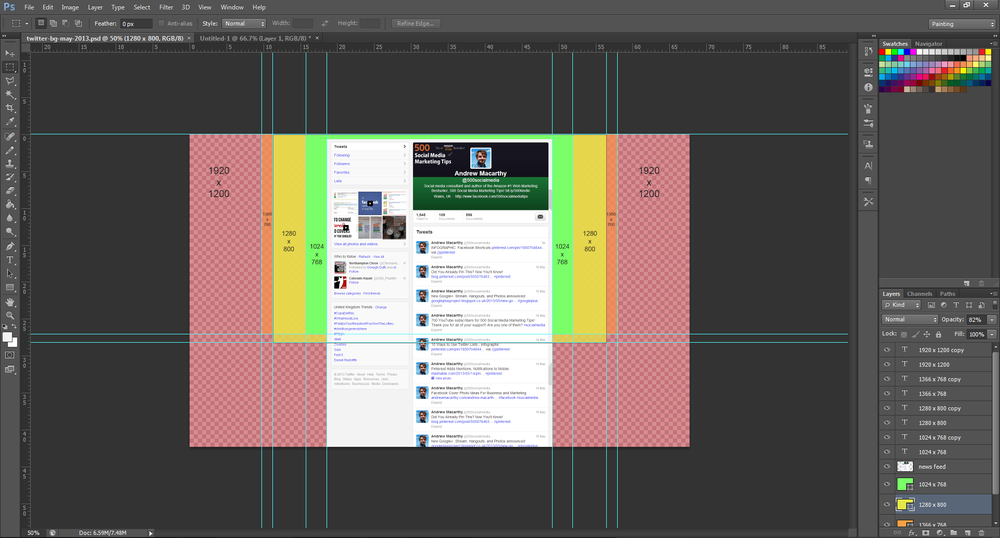Delete layer with trash icon in Layers panel
The image size is (1000, 538).
coord(982,533)
